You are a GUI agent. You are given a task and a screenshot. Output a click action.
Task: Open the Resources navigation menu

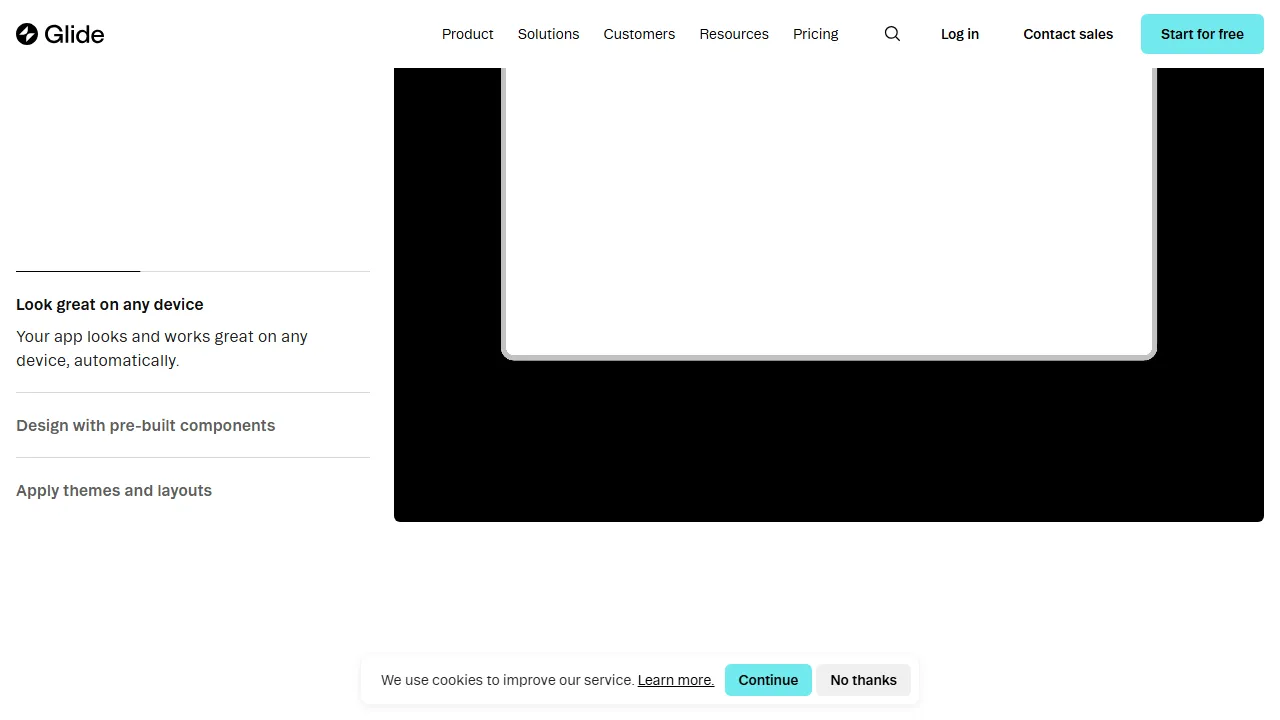pos(733,34)
